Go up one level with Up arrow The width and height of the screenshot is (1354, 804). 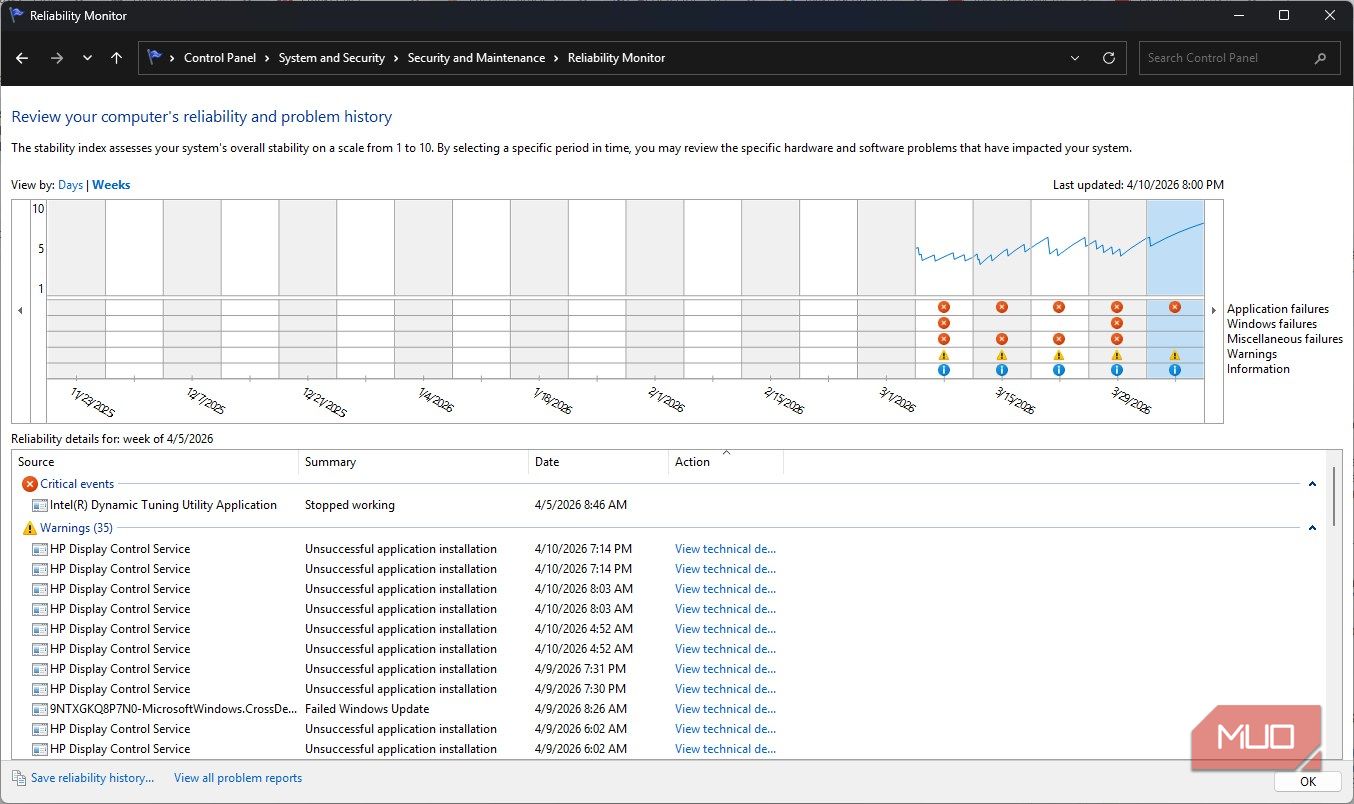tap(116, 58)
